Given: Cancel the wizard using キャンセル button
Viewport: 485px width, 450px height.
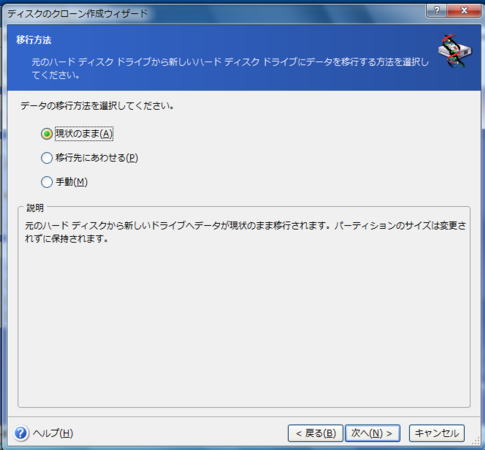Looking at the screenshot, I should point(437,433).
